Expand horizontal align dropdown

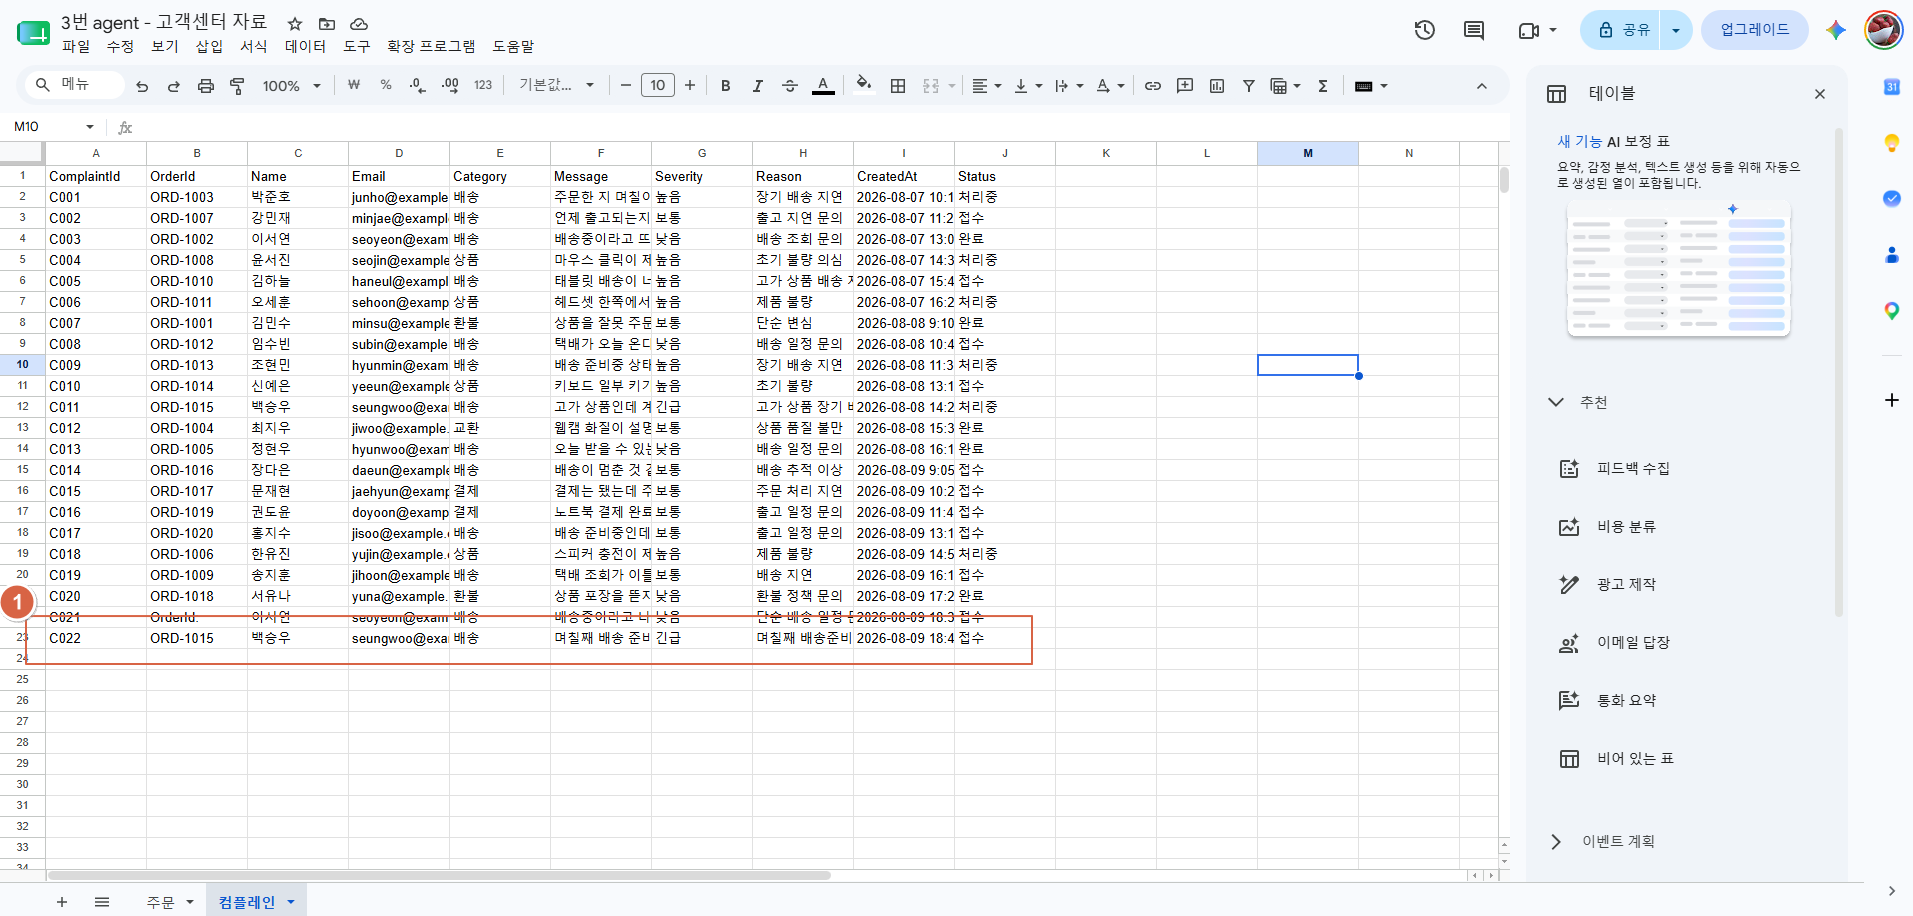[x=987, y=86]
